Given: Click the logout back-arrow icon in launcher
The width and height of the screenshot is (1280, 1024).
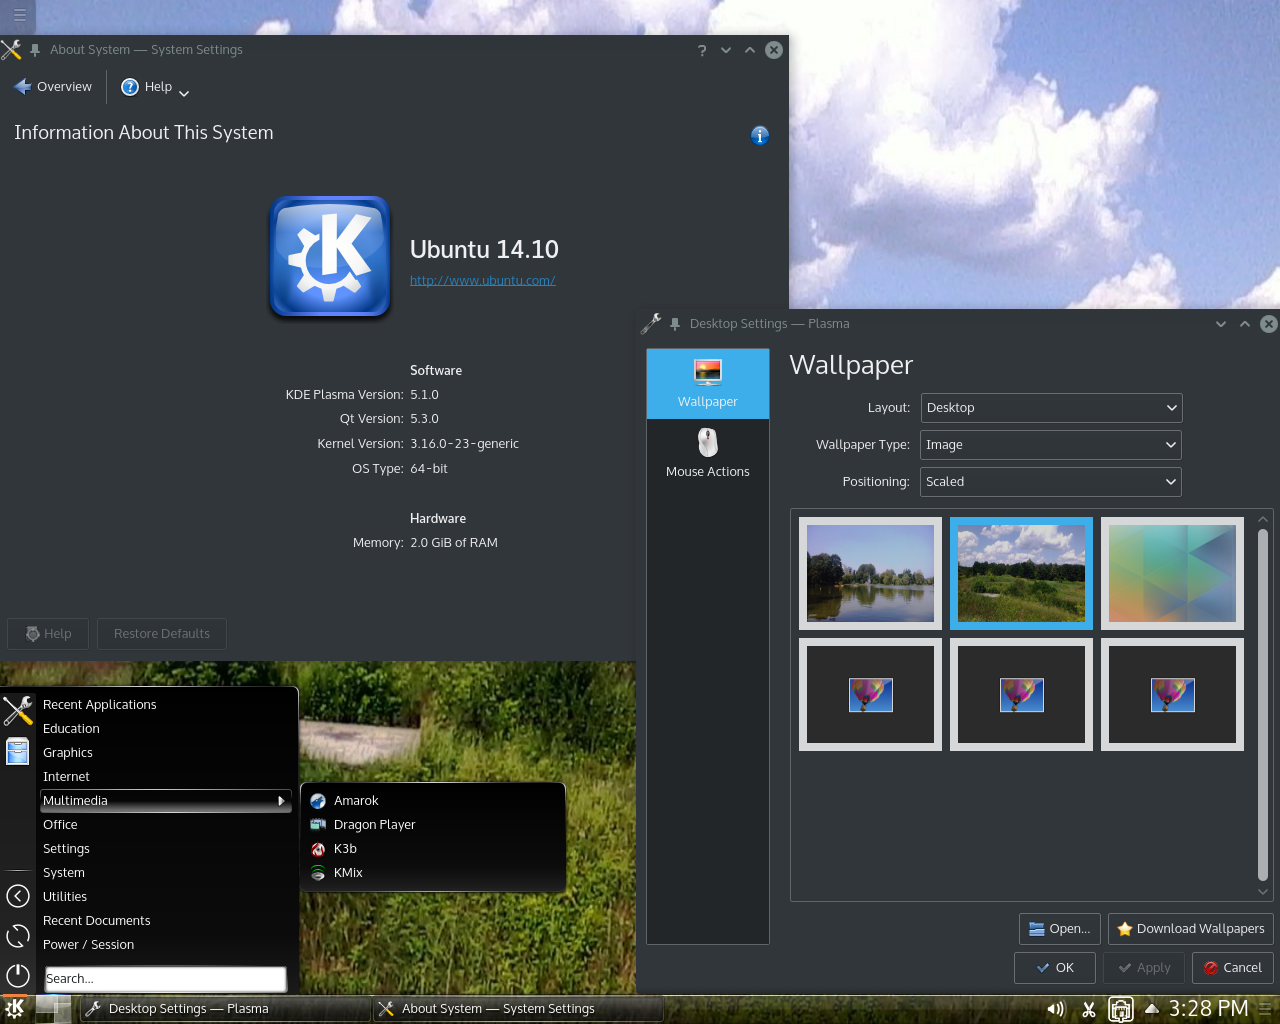Looking at the screenshot, I should 18,896.
